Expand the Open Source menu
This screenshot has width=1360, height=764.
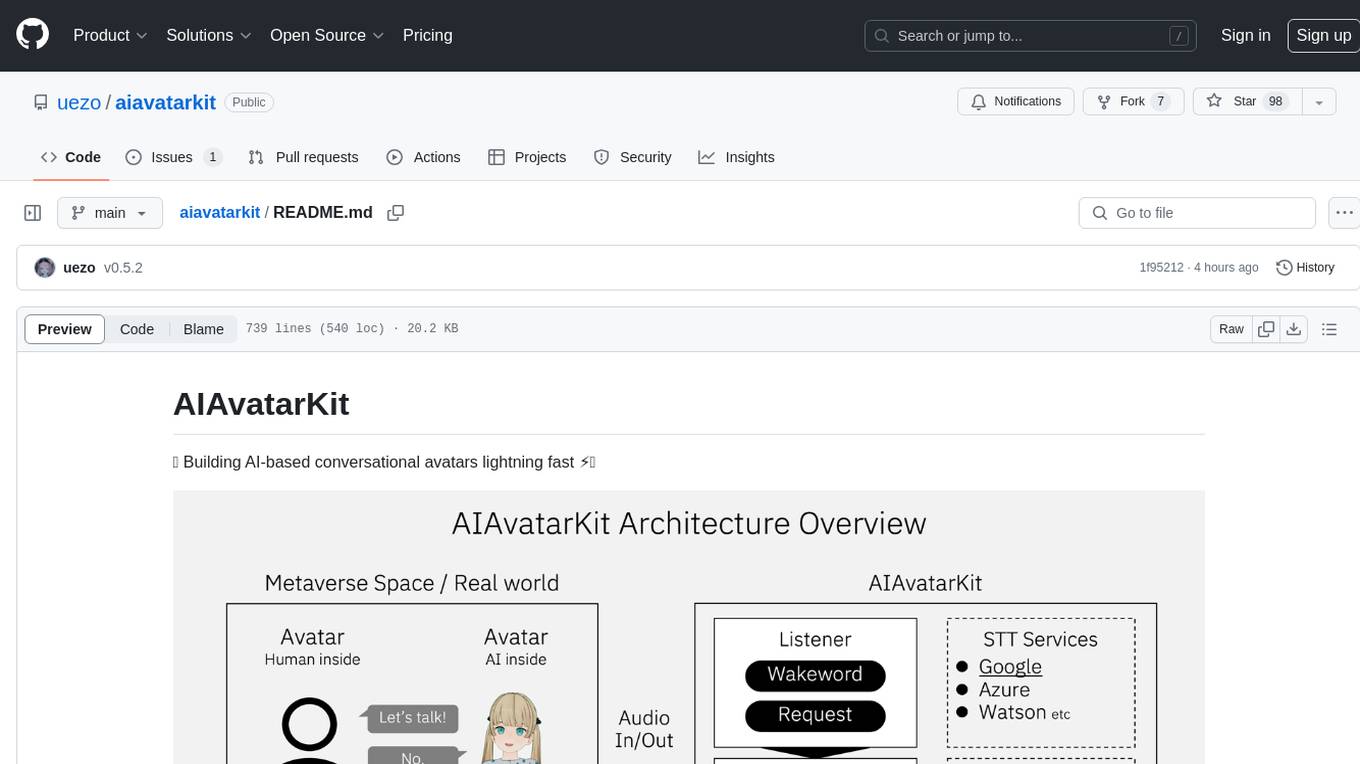click(x=327, y=35)
